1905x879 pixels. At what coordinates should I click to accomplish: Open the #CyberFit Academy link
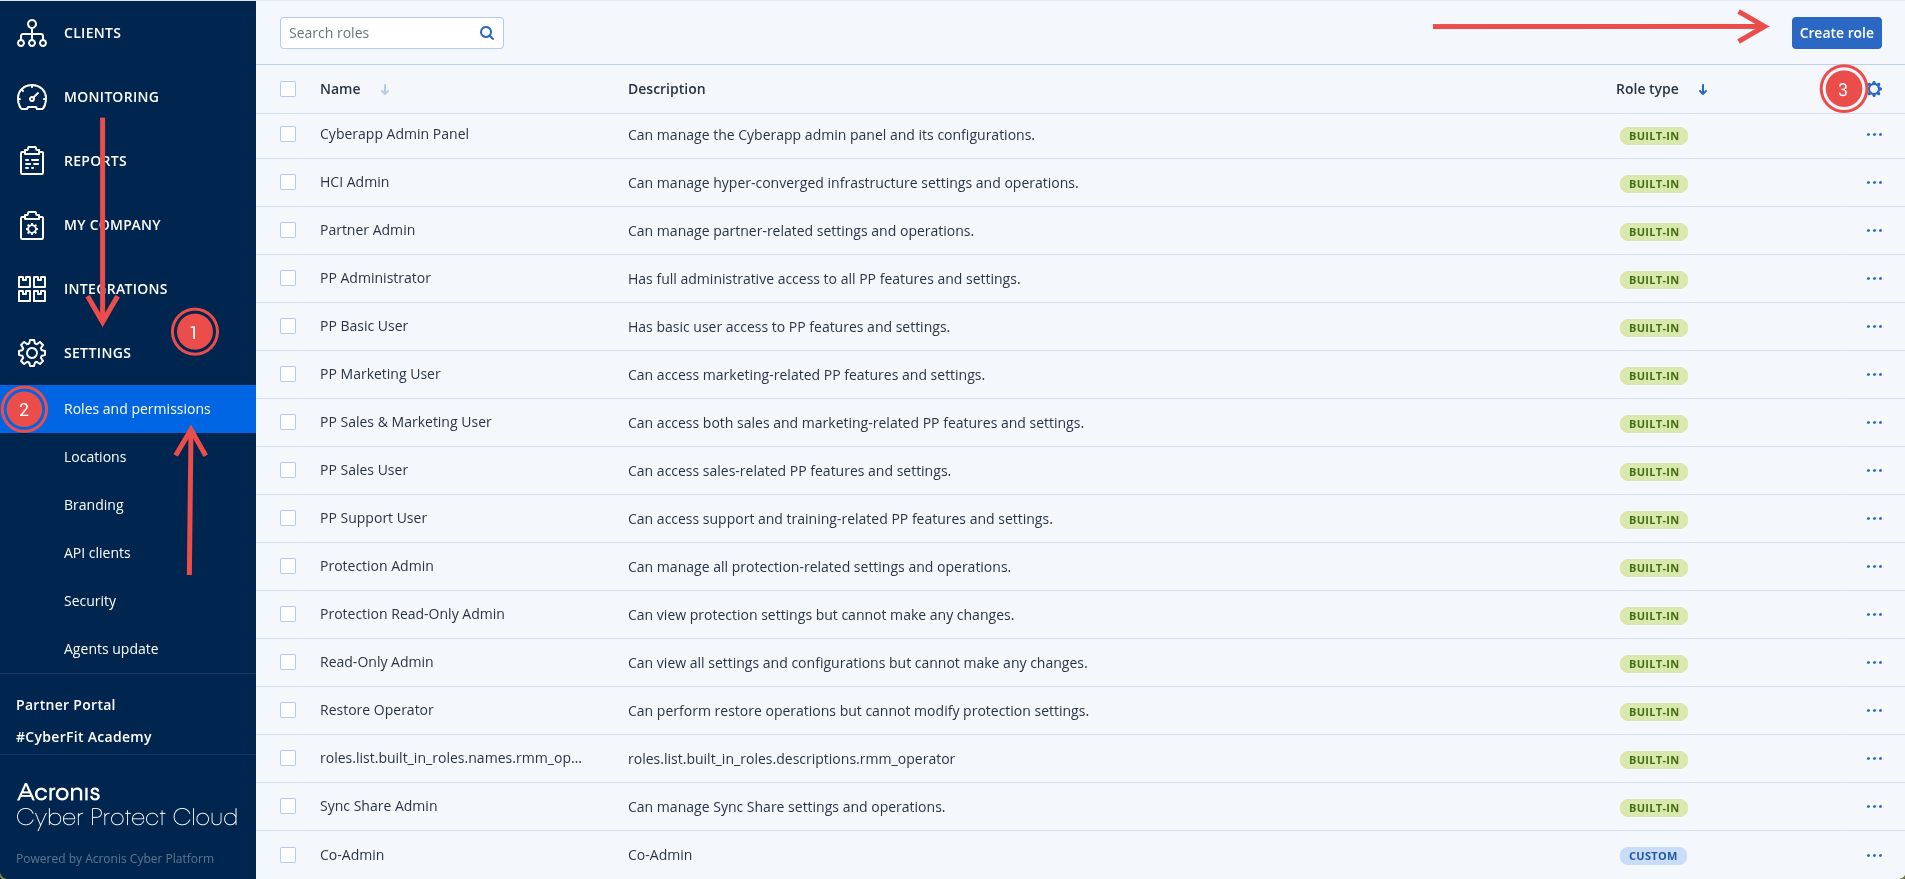[83, 736]
